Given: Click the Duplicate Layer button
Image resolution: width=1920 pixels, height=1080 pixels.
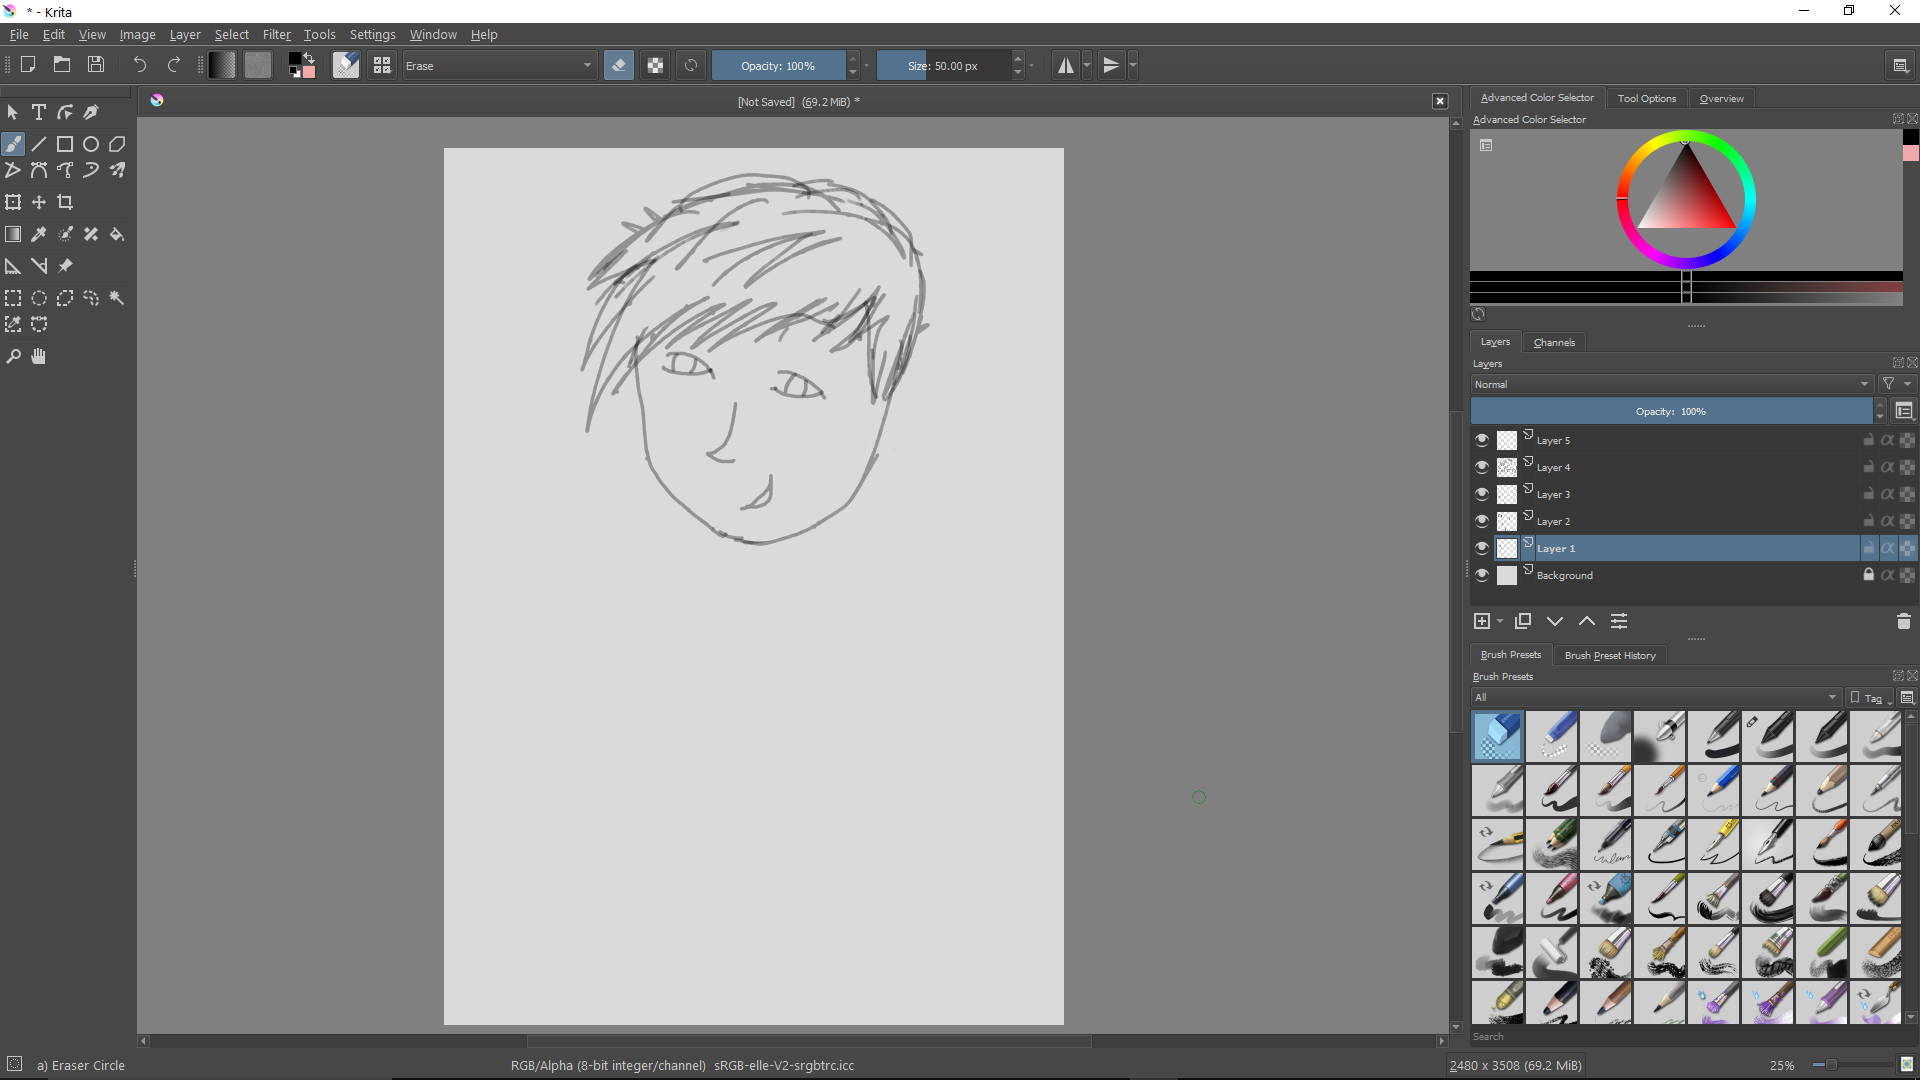Looking at the screenshot, I should click(x=1523, y=621).
